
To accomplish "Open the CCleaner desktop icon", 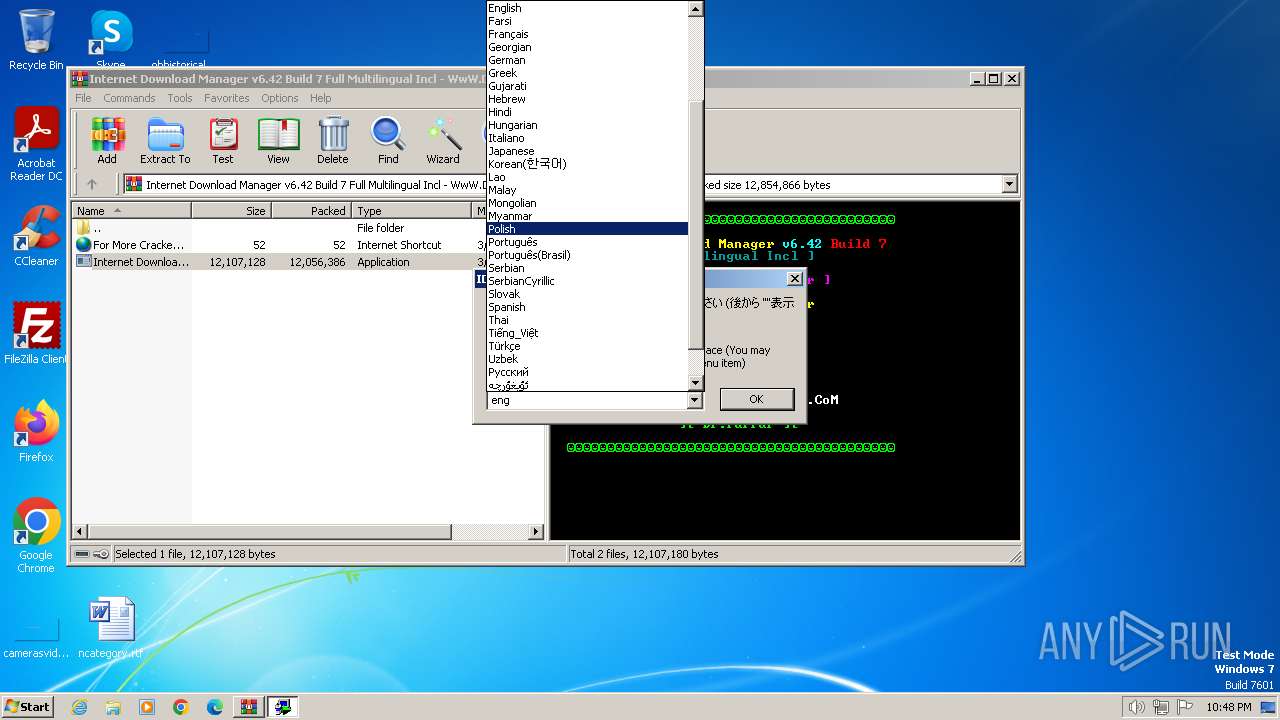I will (x=36, y=236).
